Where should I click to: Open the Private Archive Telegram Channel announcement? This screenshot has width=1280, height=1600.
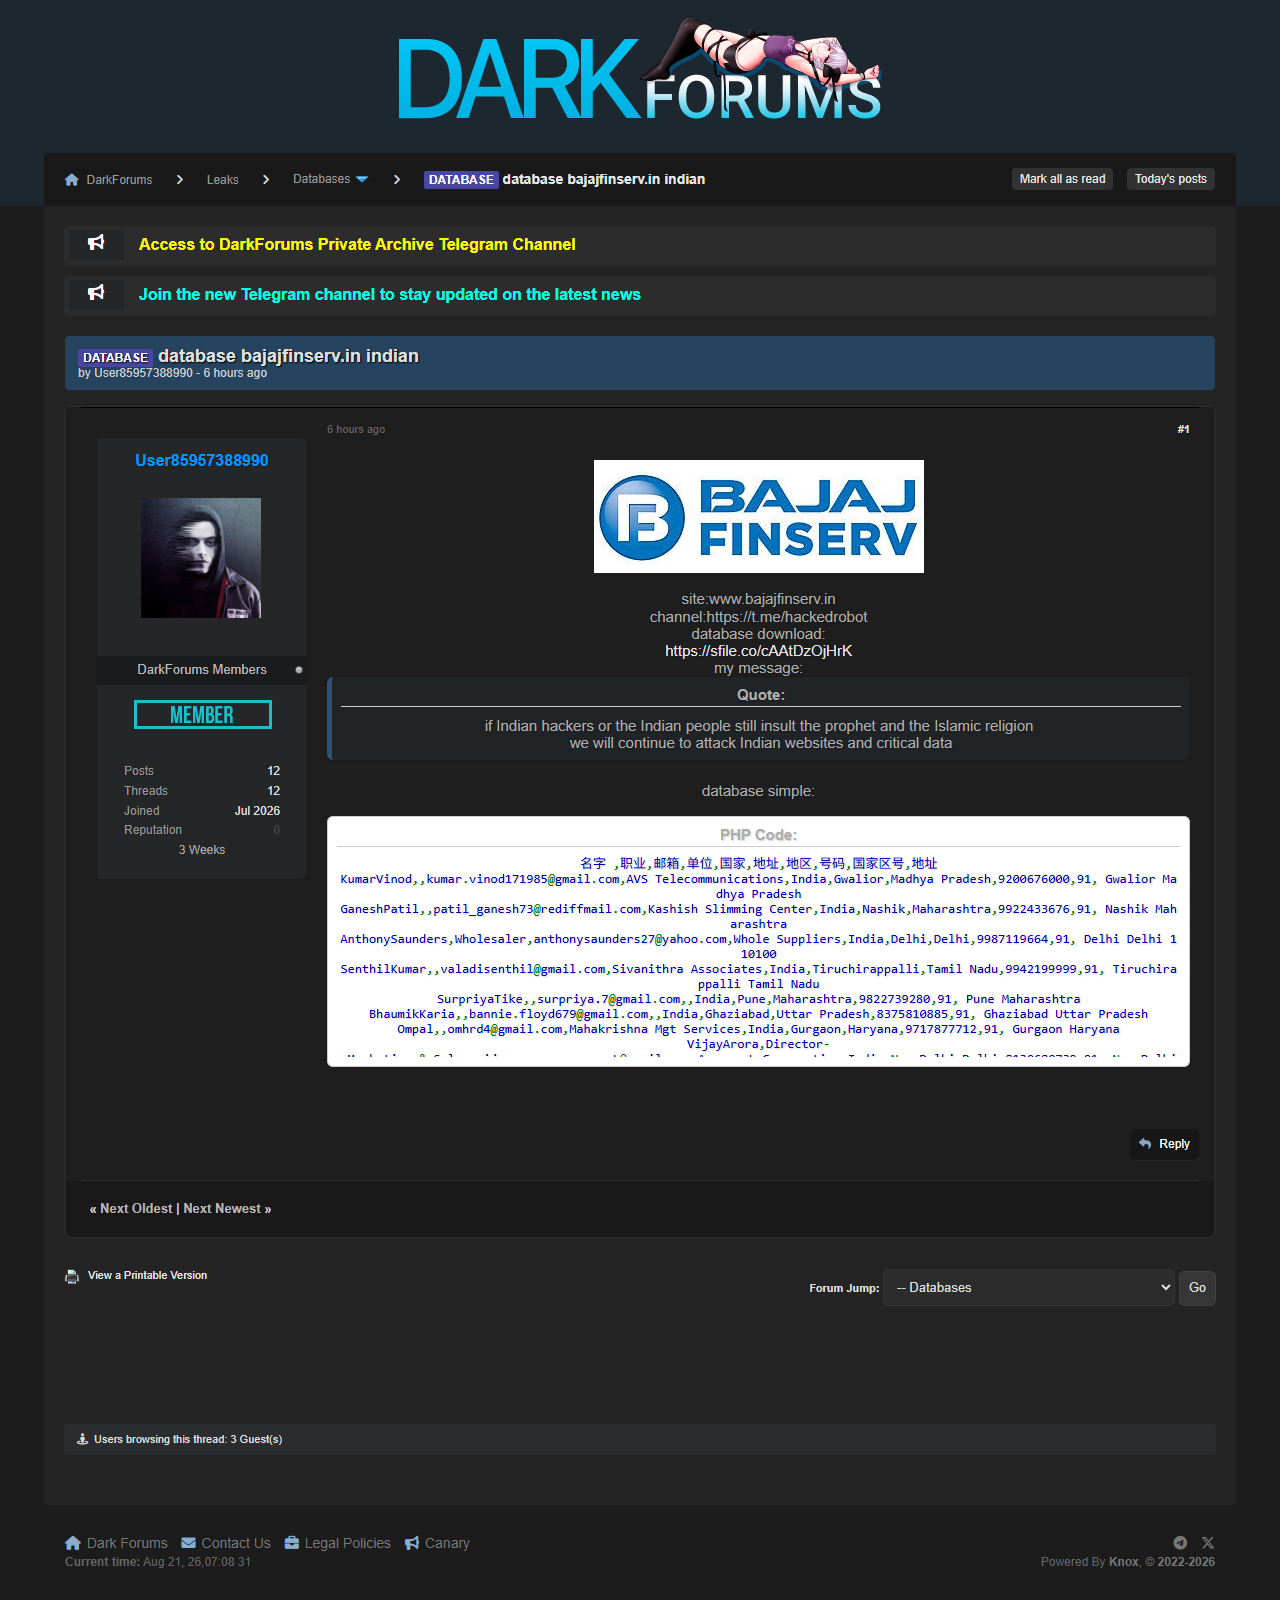(x=357, y=244)
